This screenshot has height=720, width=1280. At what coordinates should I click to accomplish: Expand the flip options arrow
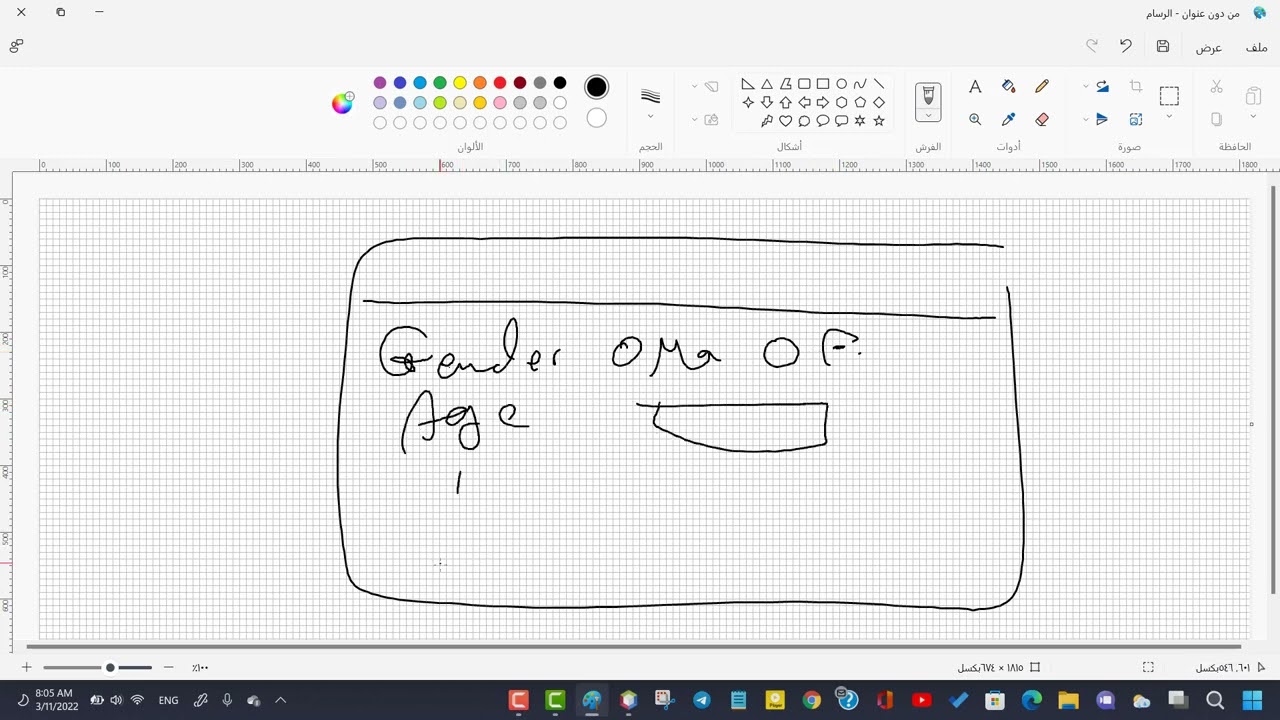(x=1086, y=119)
